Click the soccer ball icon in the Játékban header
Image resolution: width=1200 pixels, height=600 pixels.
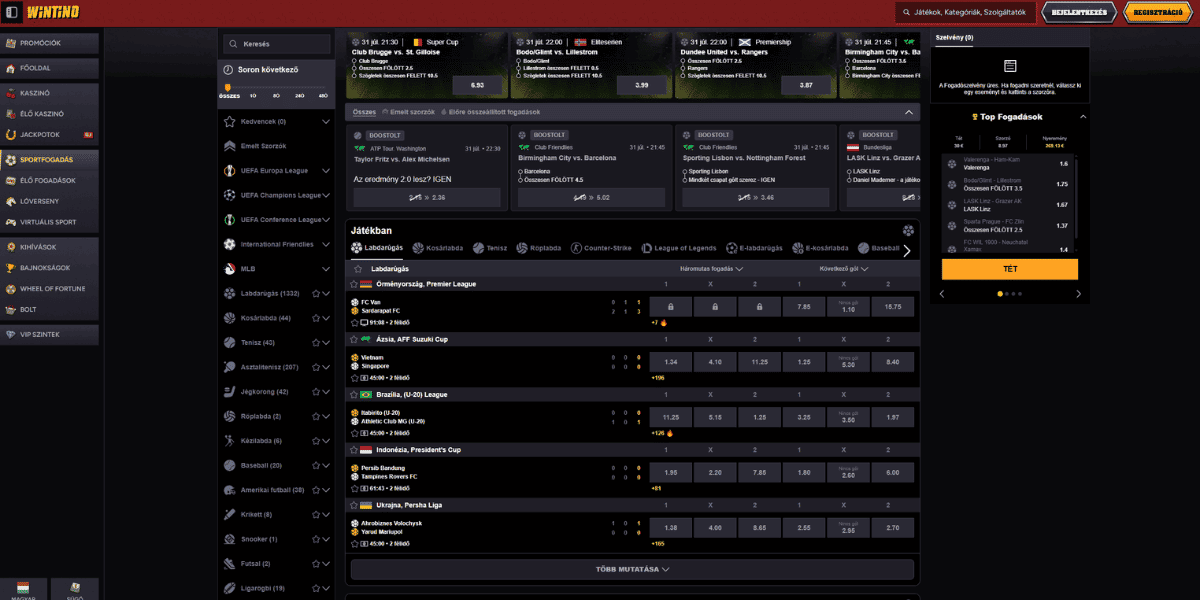(908, 230)
